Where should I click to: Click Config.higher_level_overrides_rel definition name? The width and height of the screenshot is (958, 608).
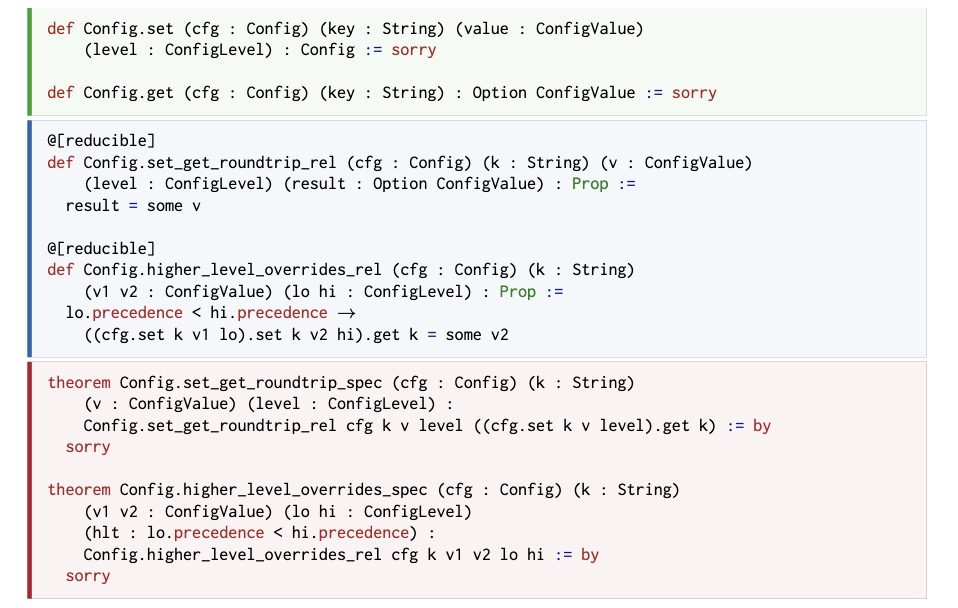pyautogui.click(x=232, y=270)
